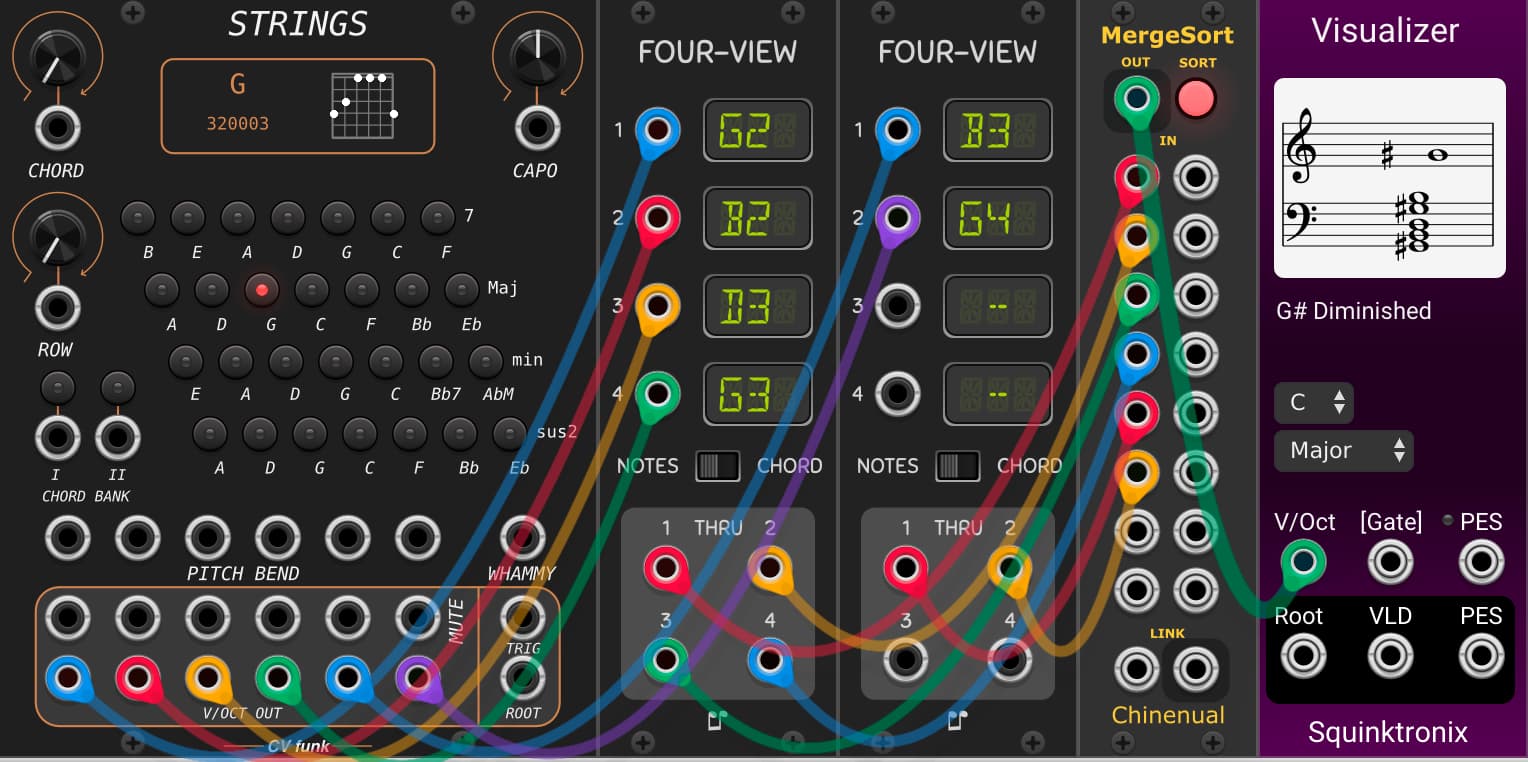Toggle NOTES/CHORD switch on left FOUR-VIEW
This screenshot has height=762, width=1528.
pyautogui.click(x=717, y=466)
